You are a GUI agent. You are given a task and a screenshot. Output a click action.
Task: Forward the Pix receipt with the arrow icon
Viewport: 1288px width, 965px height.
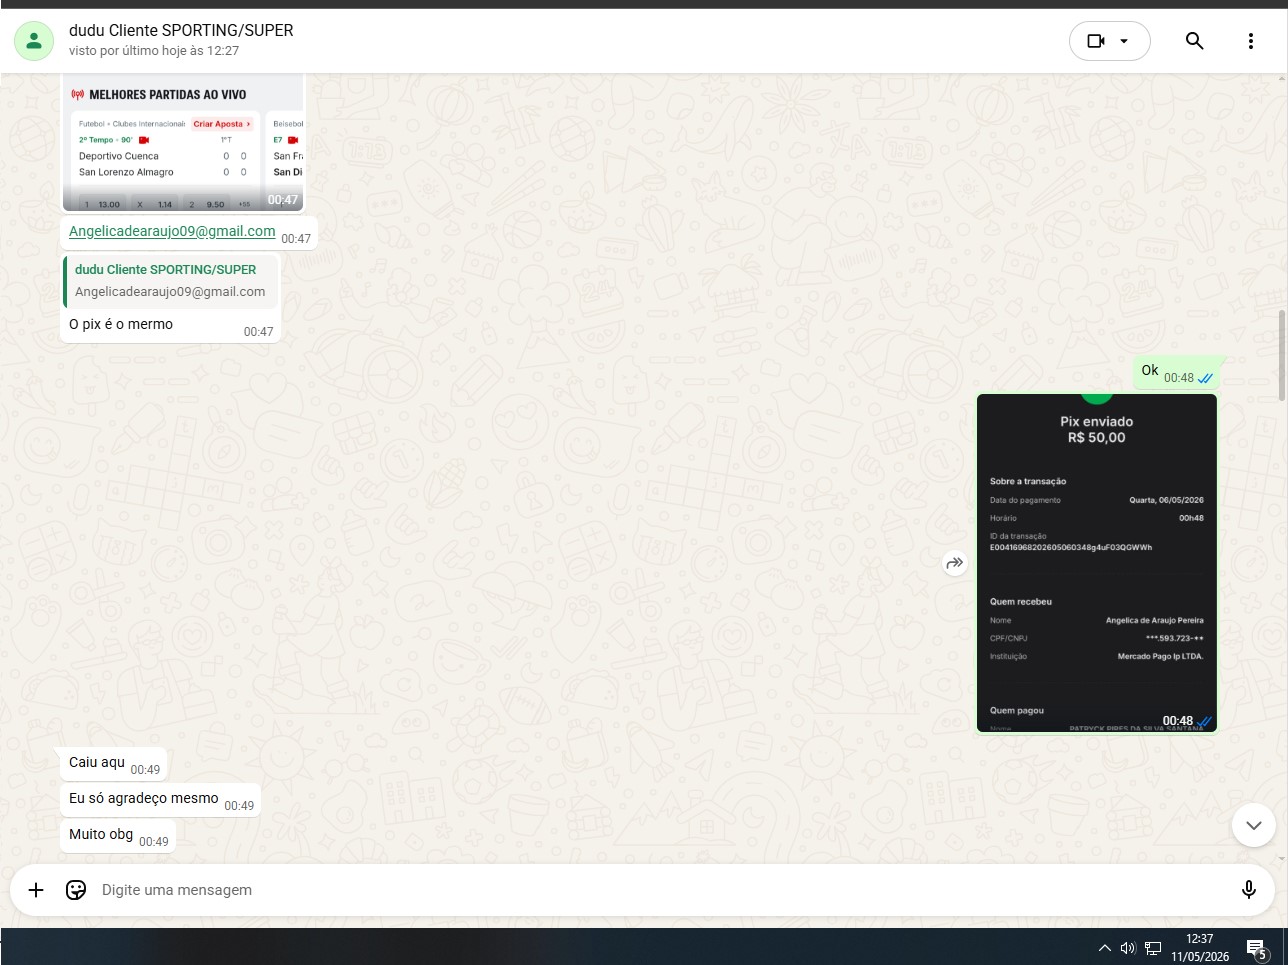(x=955, y=563)
